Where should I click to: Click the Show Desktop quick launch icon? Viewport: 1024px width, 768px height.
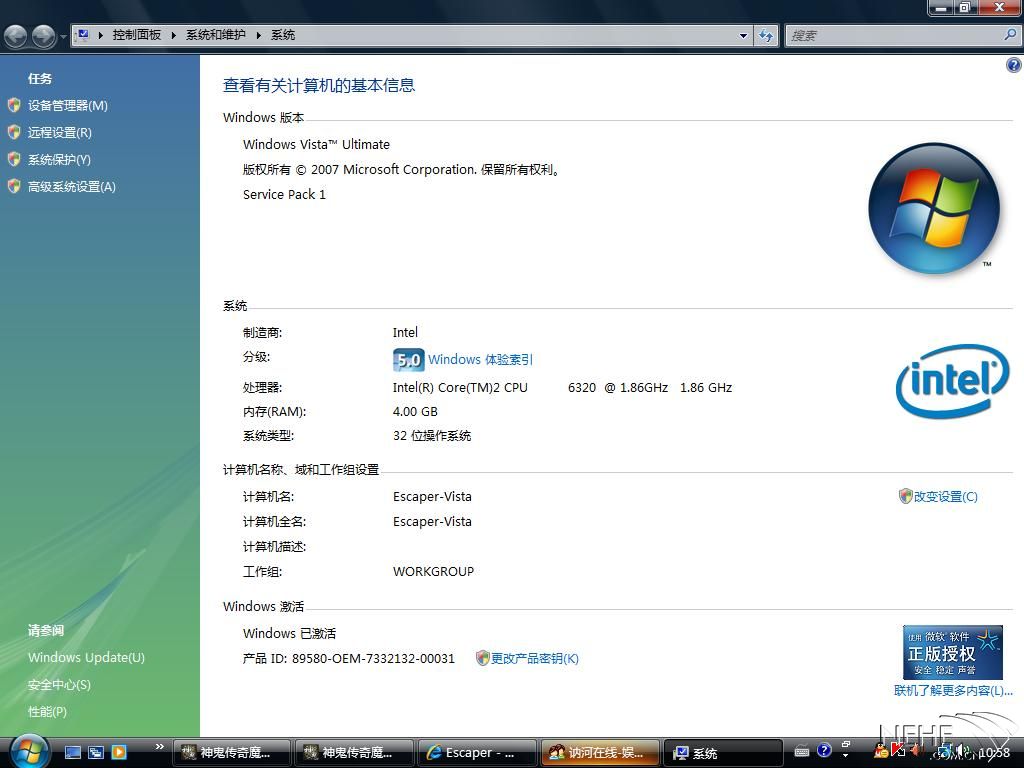(73, 752)
